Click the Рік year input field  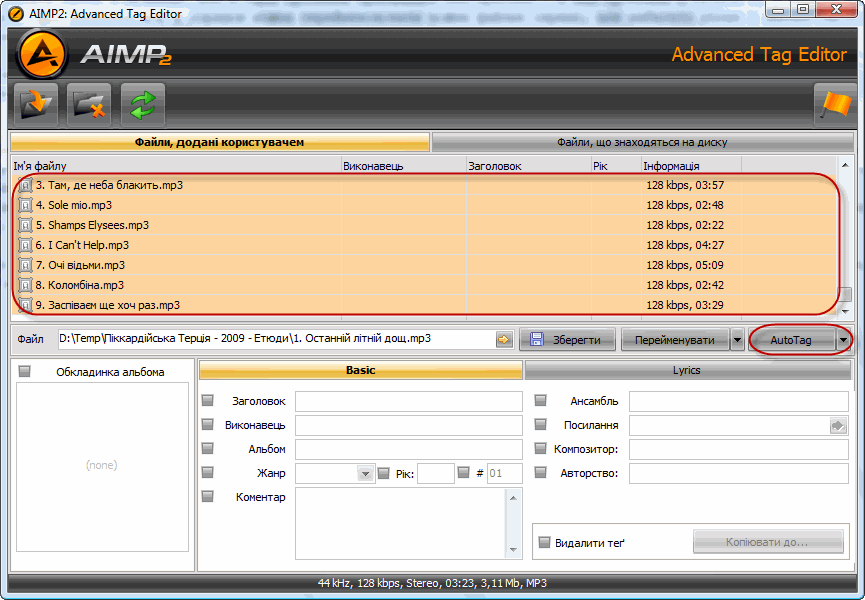(x=436, y=473)
